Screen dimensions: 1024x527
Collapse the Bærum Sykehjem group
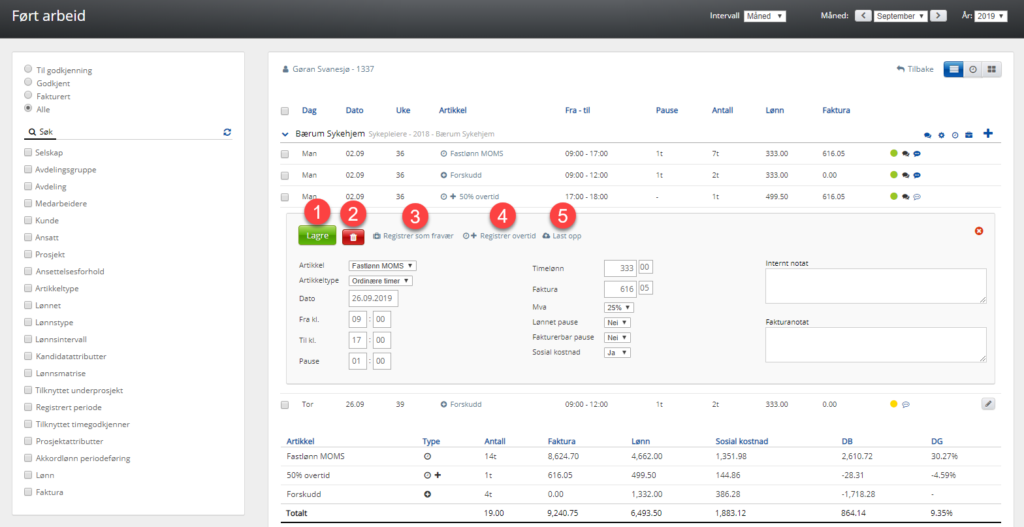click(x=285, y=133)
